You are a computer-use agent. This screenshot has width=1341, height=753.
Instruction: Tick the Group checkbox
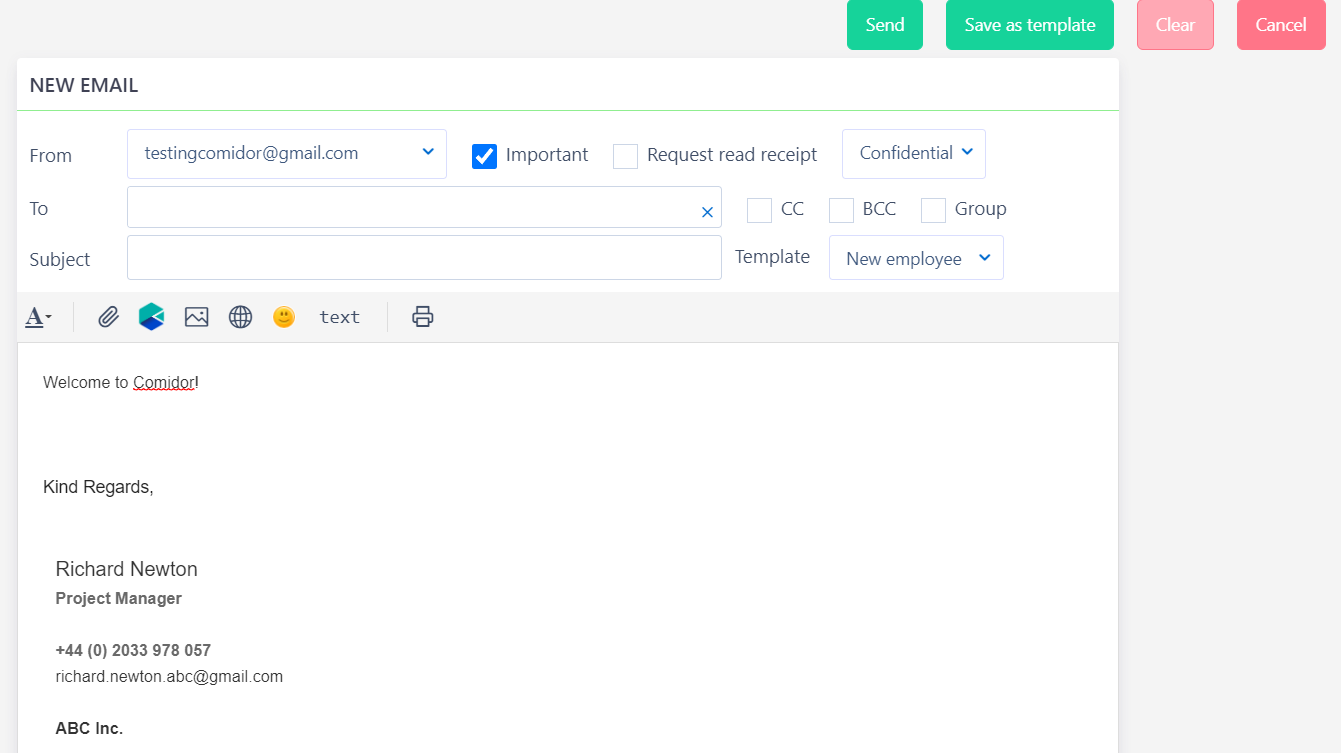(x=933, y=210)
